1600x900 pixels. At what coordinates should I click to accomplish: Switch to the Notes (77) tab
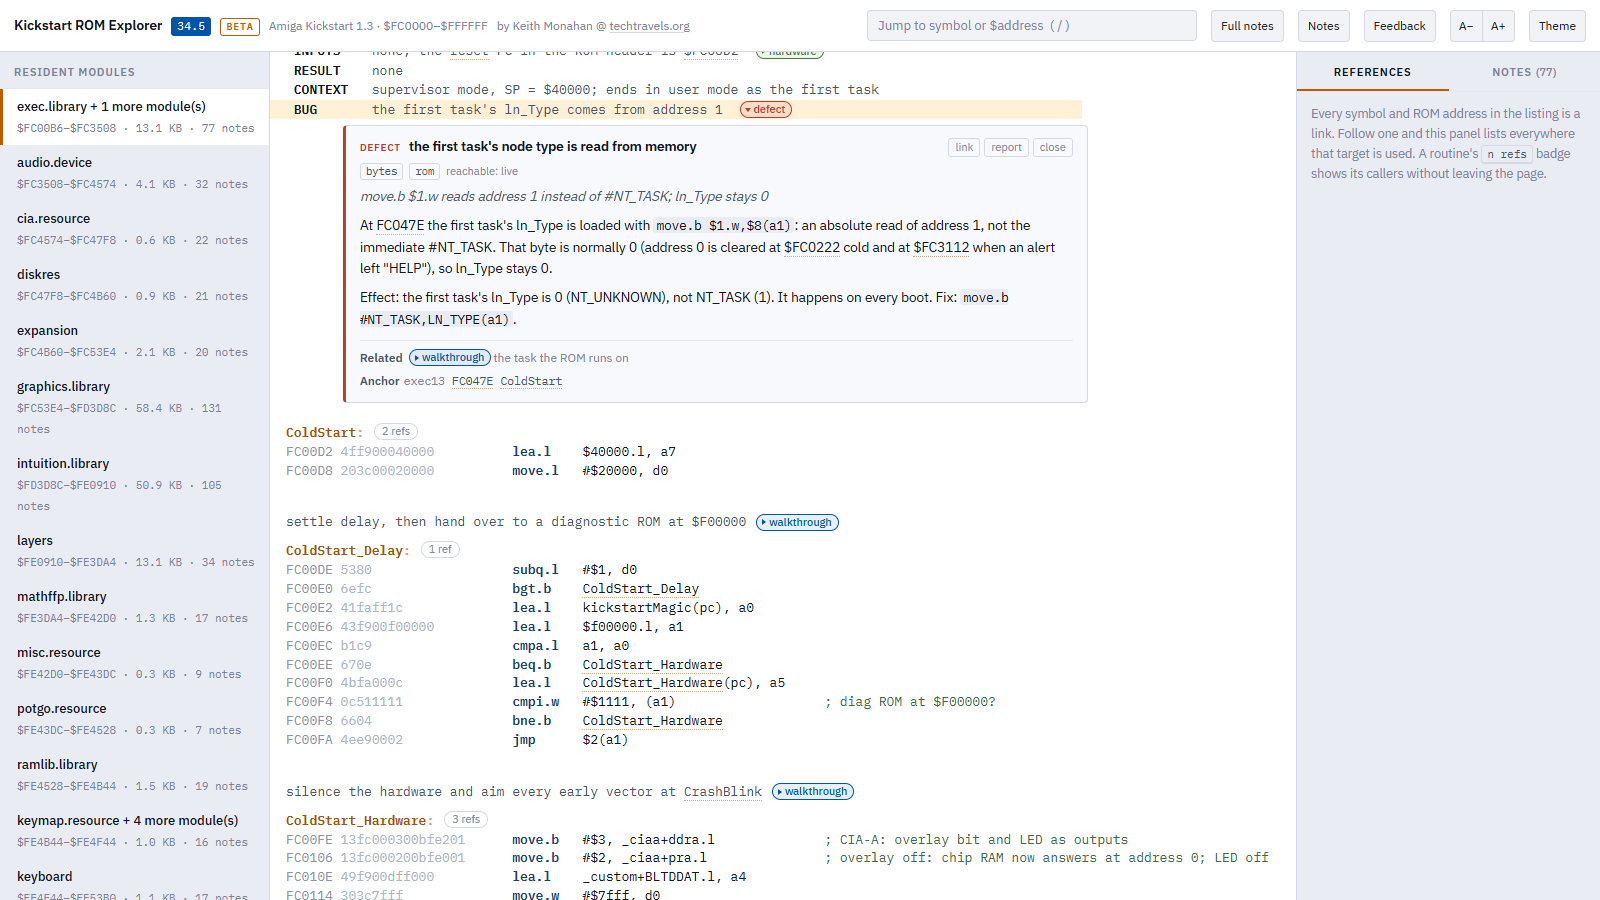pyautogui.click(x=1524, y=72)
